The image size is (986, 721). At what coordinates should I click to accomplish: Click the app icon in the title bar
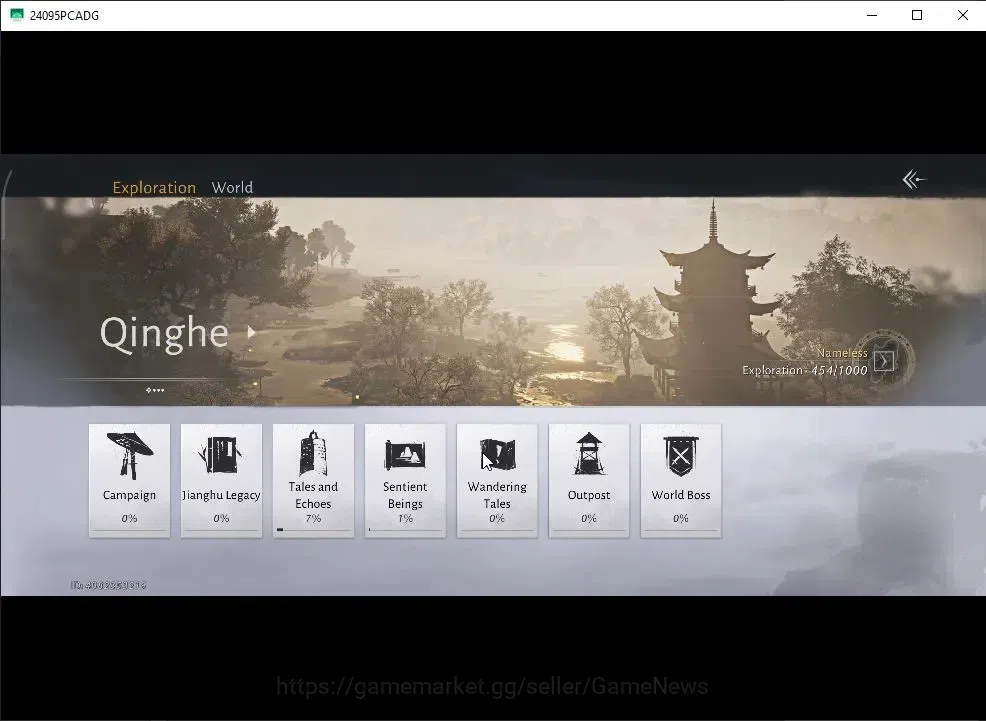[x=17, y=15]
